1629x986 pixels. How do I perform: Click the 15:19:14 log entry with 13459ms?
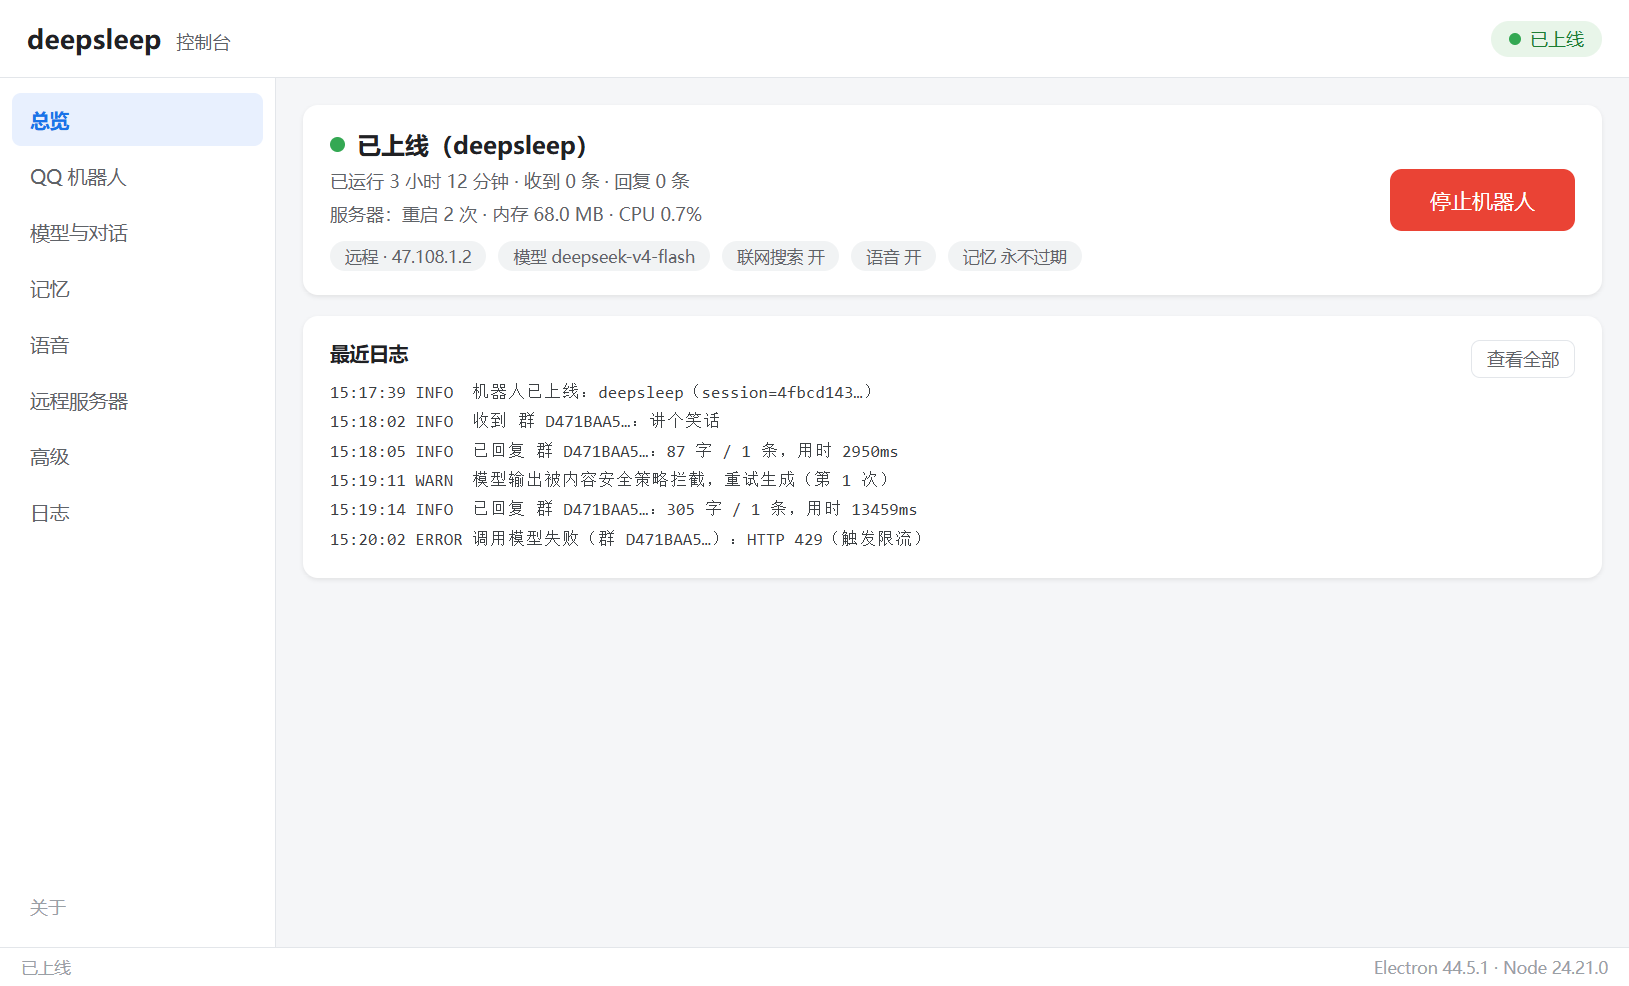(x=624, y=509)
